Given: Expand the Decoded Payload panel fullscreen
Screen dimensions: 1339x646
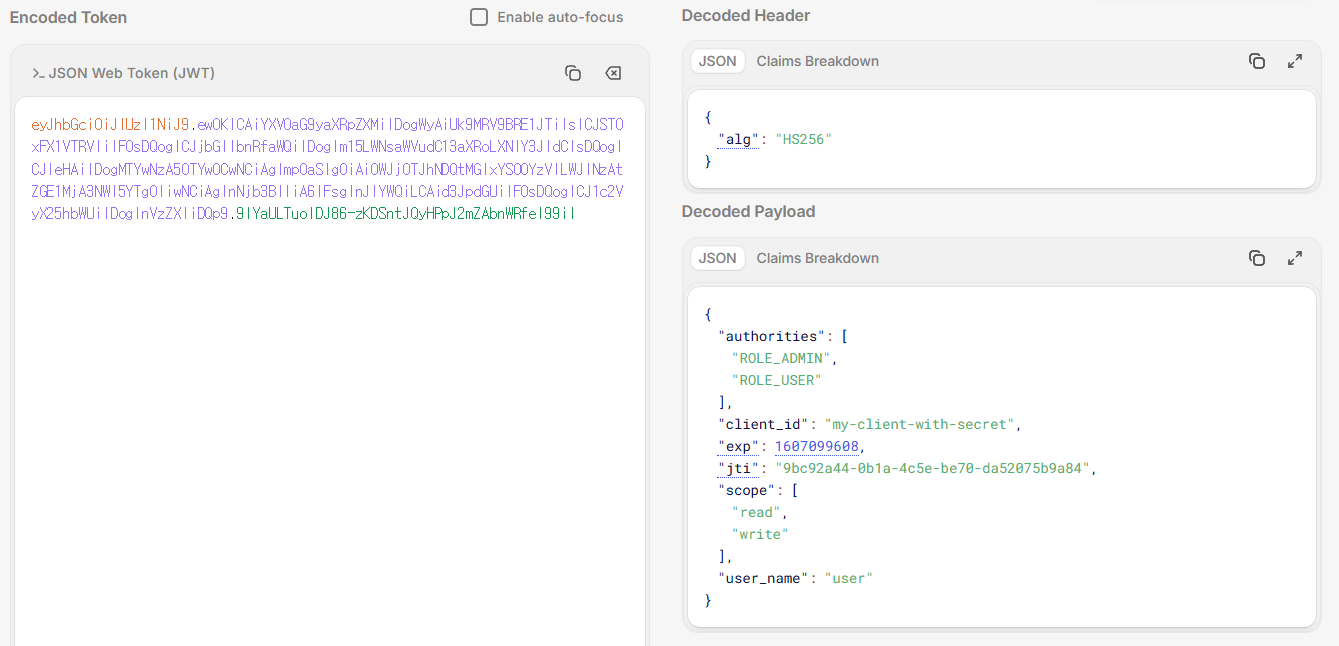Looking at the screenshot, I should (x=1295, y=258).
